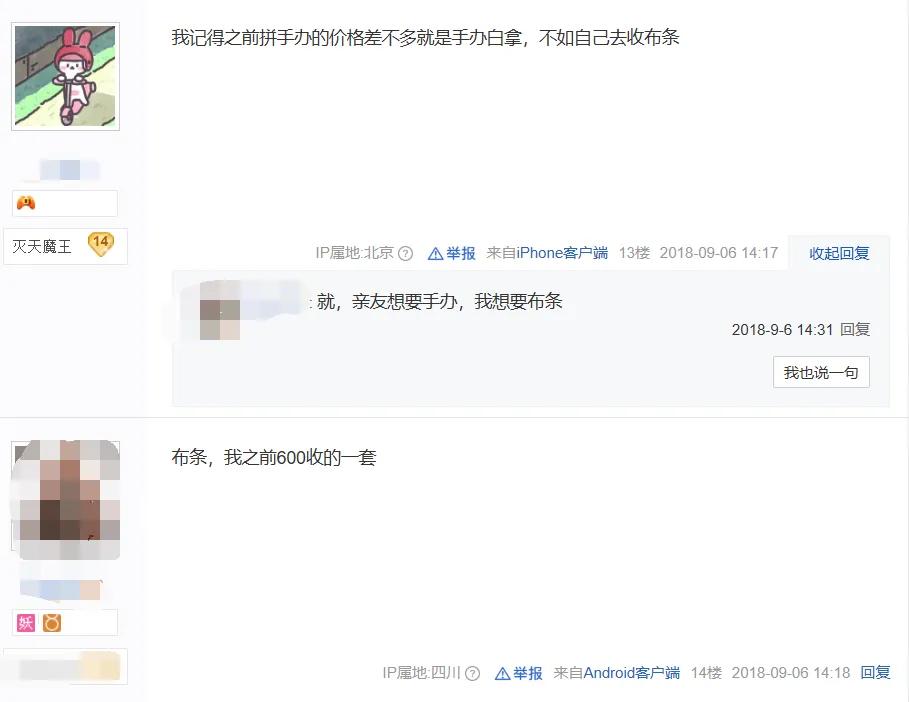
Task: Reply to the 14楼 post
Action: tap(875, 672)
